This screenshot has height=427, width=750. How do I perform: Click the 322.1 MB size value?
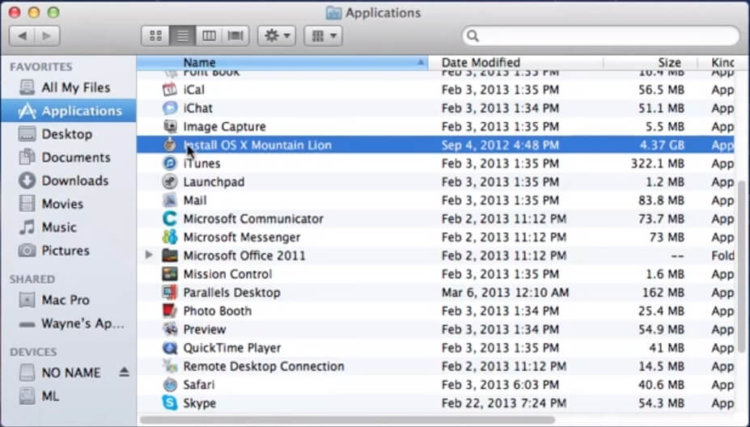point(658,164)
